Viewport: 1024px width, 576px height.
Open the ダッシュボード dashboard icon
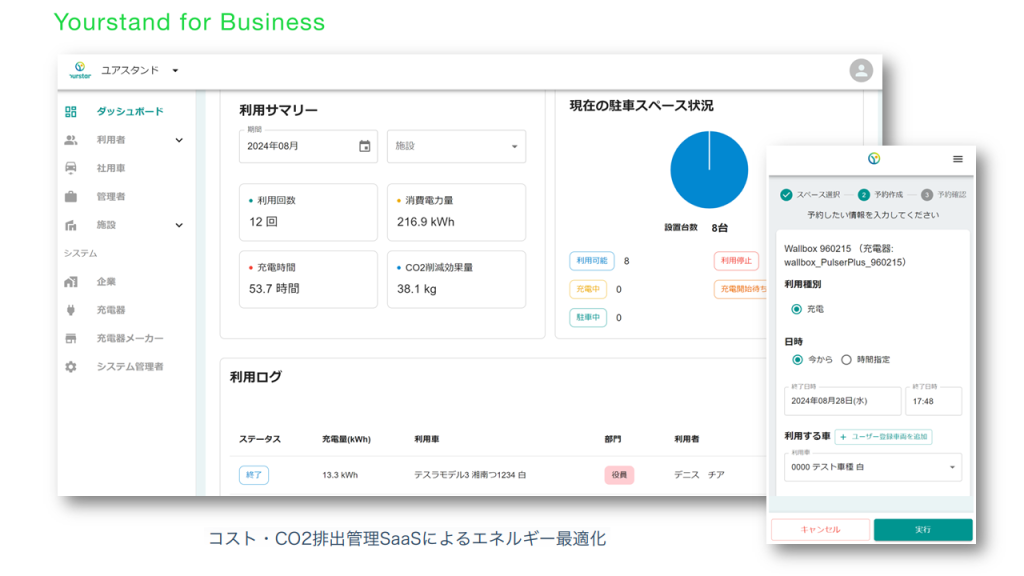coord(70,111)
